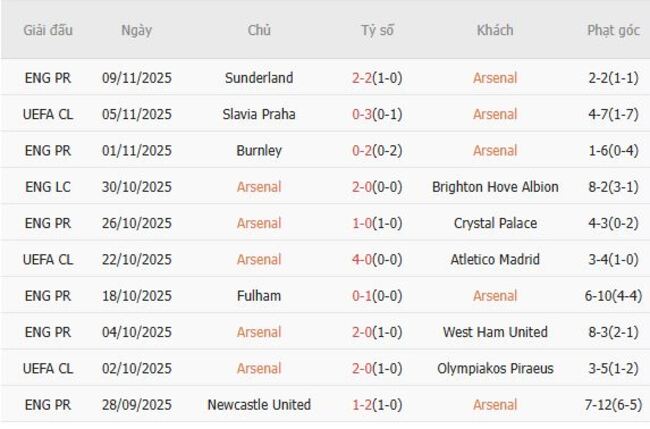Click Atletico Madrid in the away column

[x=495, y=260]
